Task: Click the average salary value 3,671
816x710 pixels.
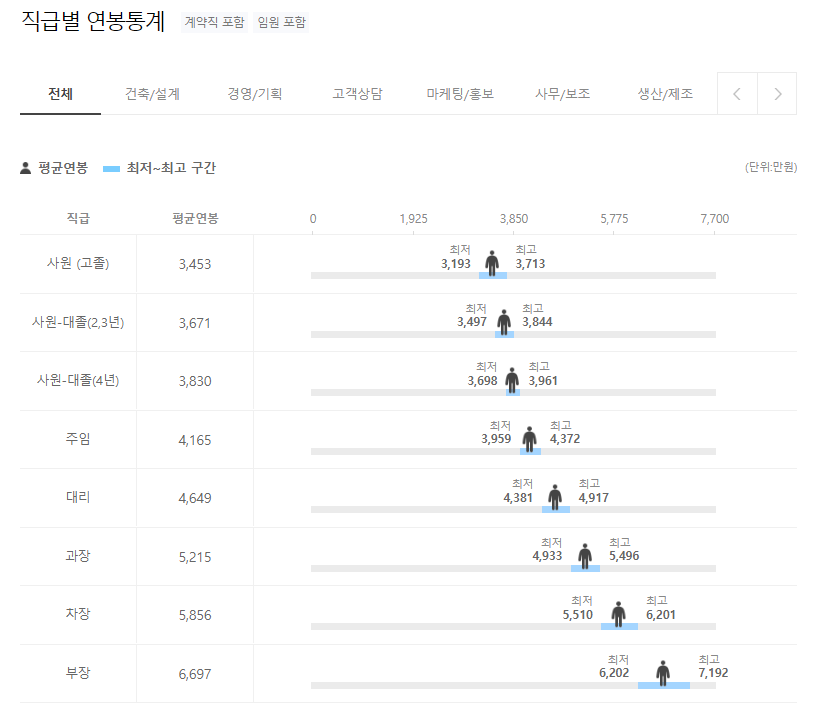Action: click(x=195, y=323)
